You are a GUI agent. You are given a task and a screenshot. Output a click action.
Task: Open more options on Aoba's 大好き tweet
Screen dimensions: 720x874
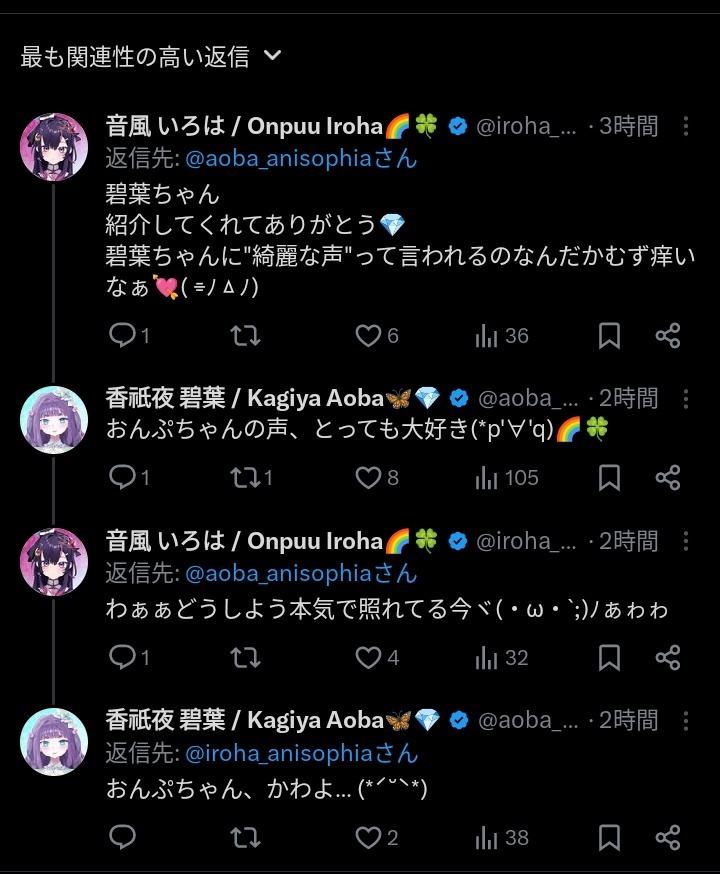click(x=686, y=398)
